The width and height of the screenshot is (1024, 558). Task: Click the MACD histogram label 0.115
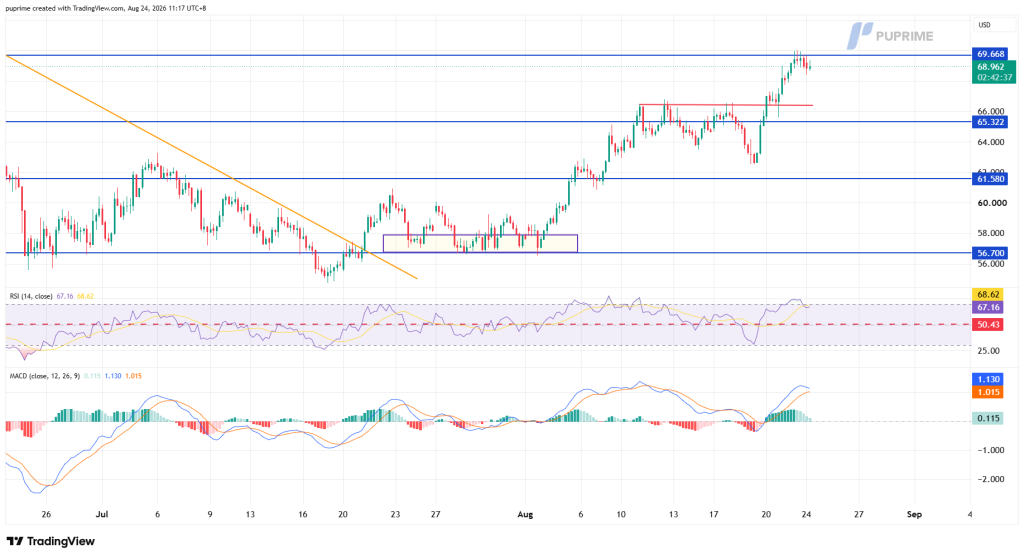pos(988,418)
